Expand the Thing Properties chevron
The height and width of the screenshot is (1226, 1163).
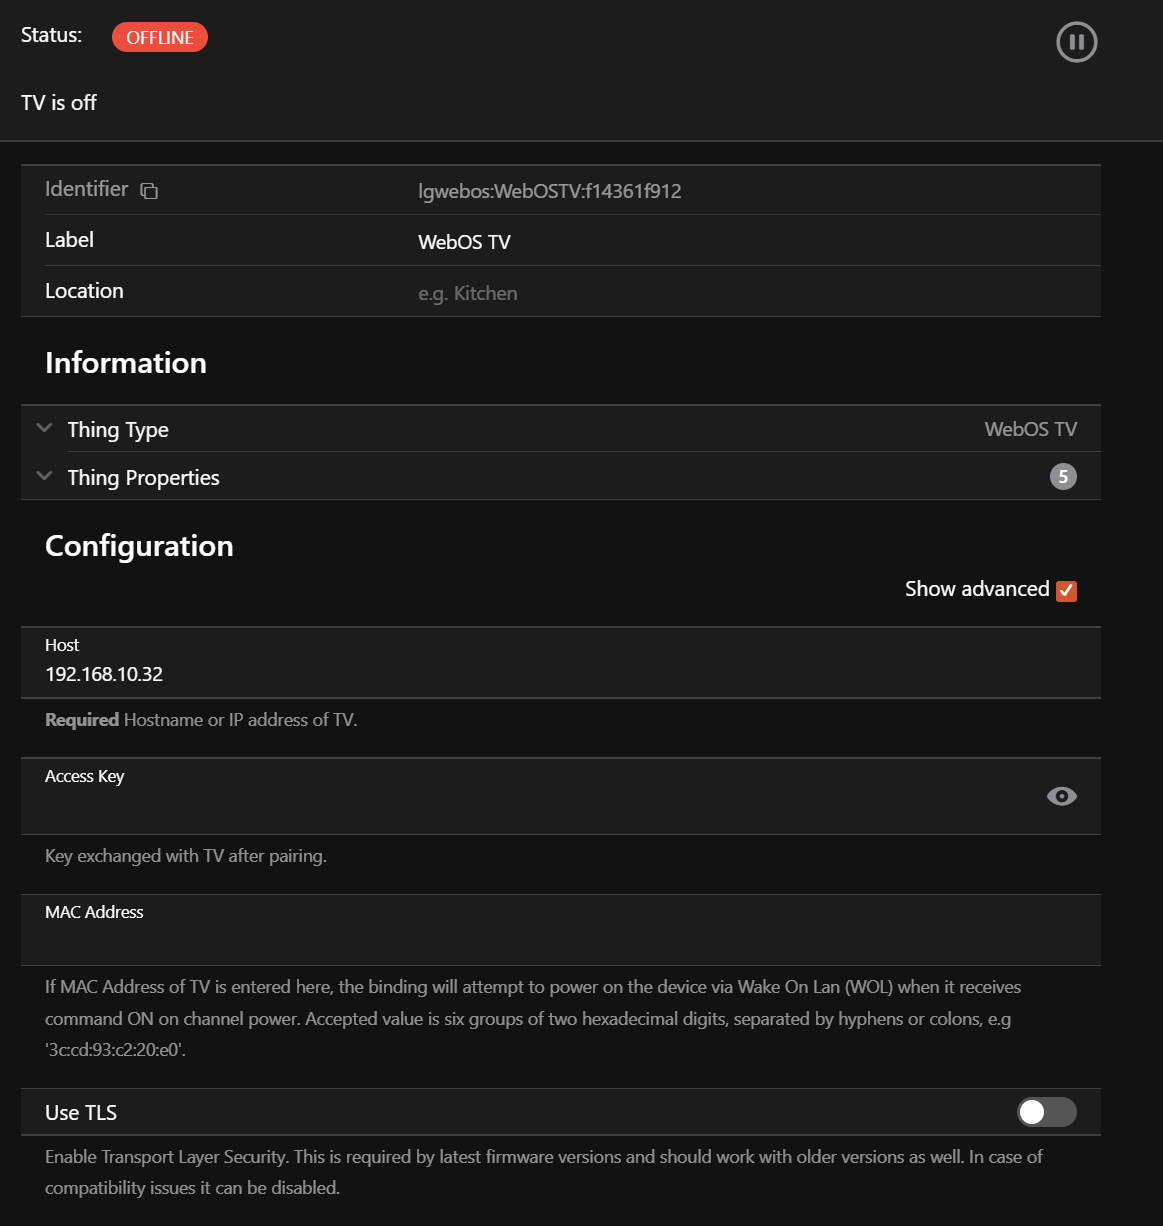[x=44, y=476]
